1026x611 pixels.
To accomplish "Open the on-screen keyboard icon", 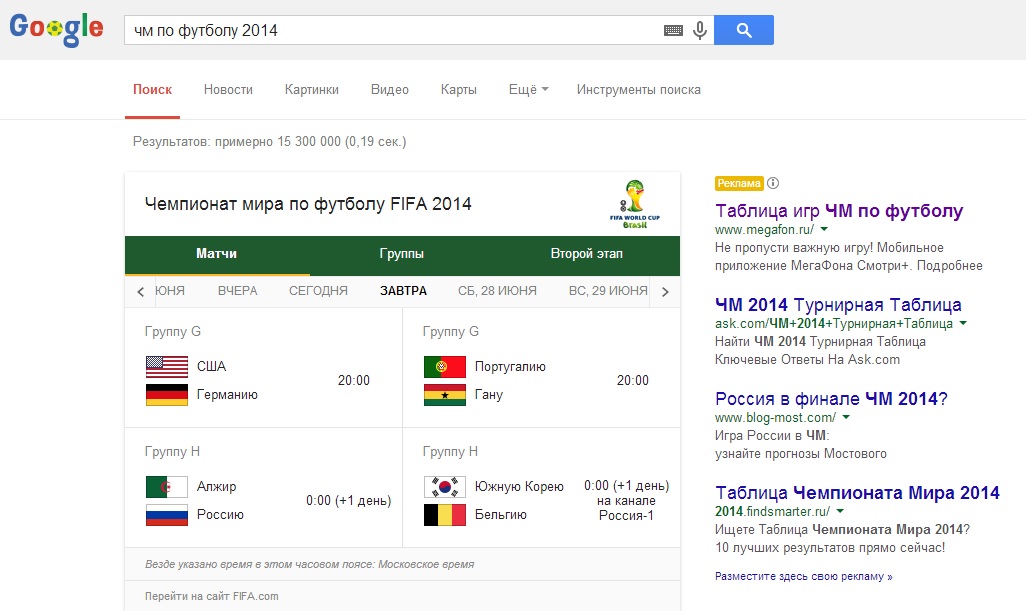I will 673,31.
